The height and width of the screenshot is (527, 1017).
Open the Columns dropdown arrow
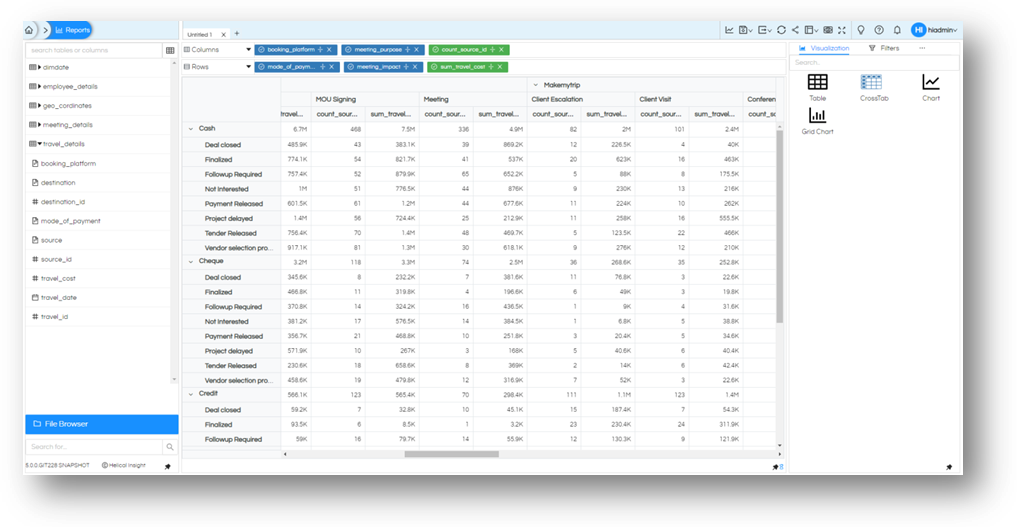(248, 50)
